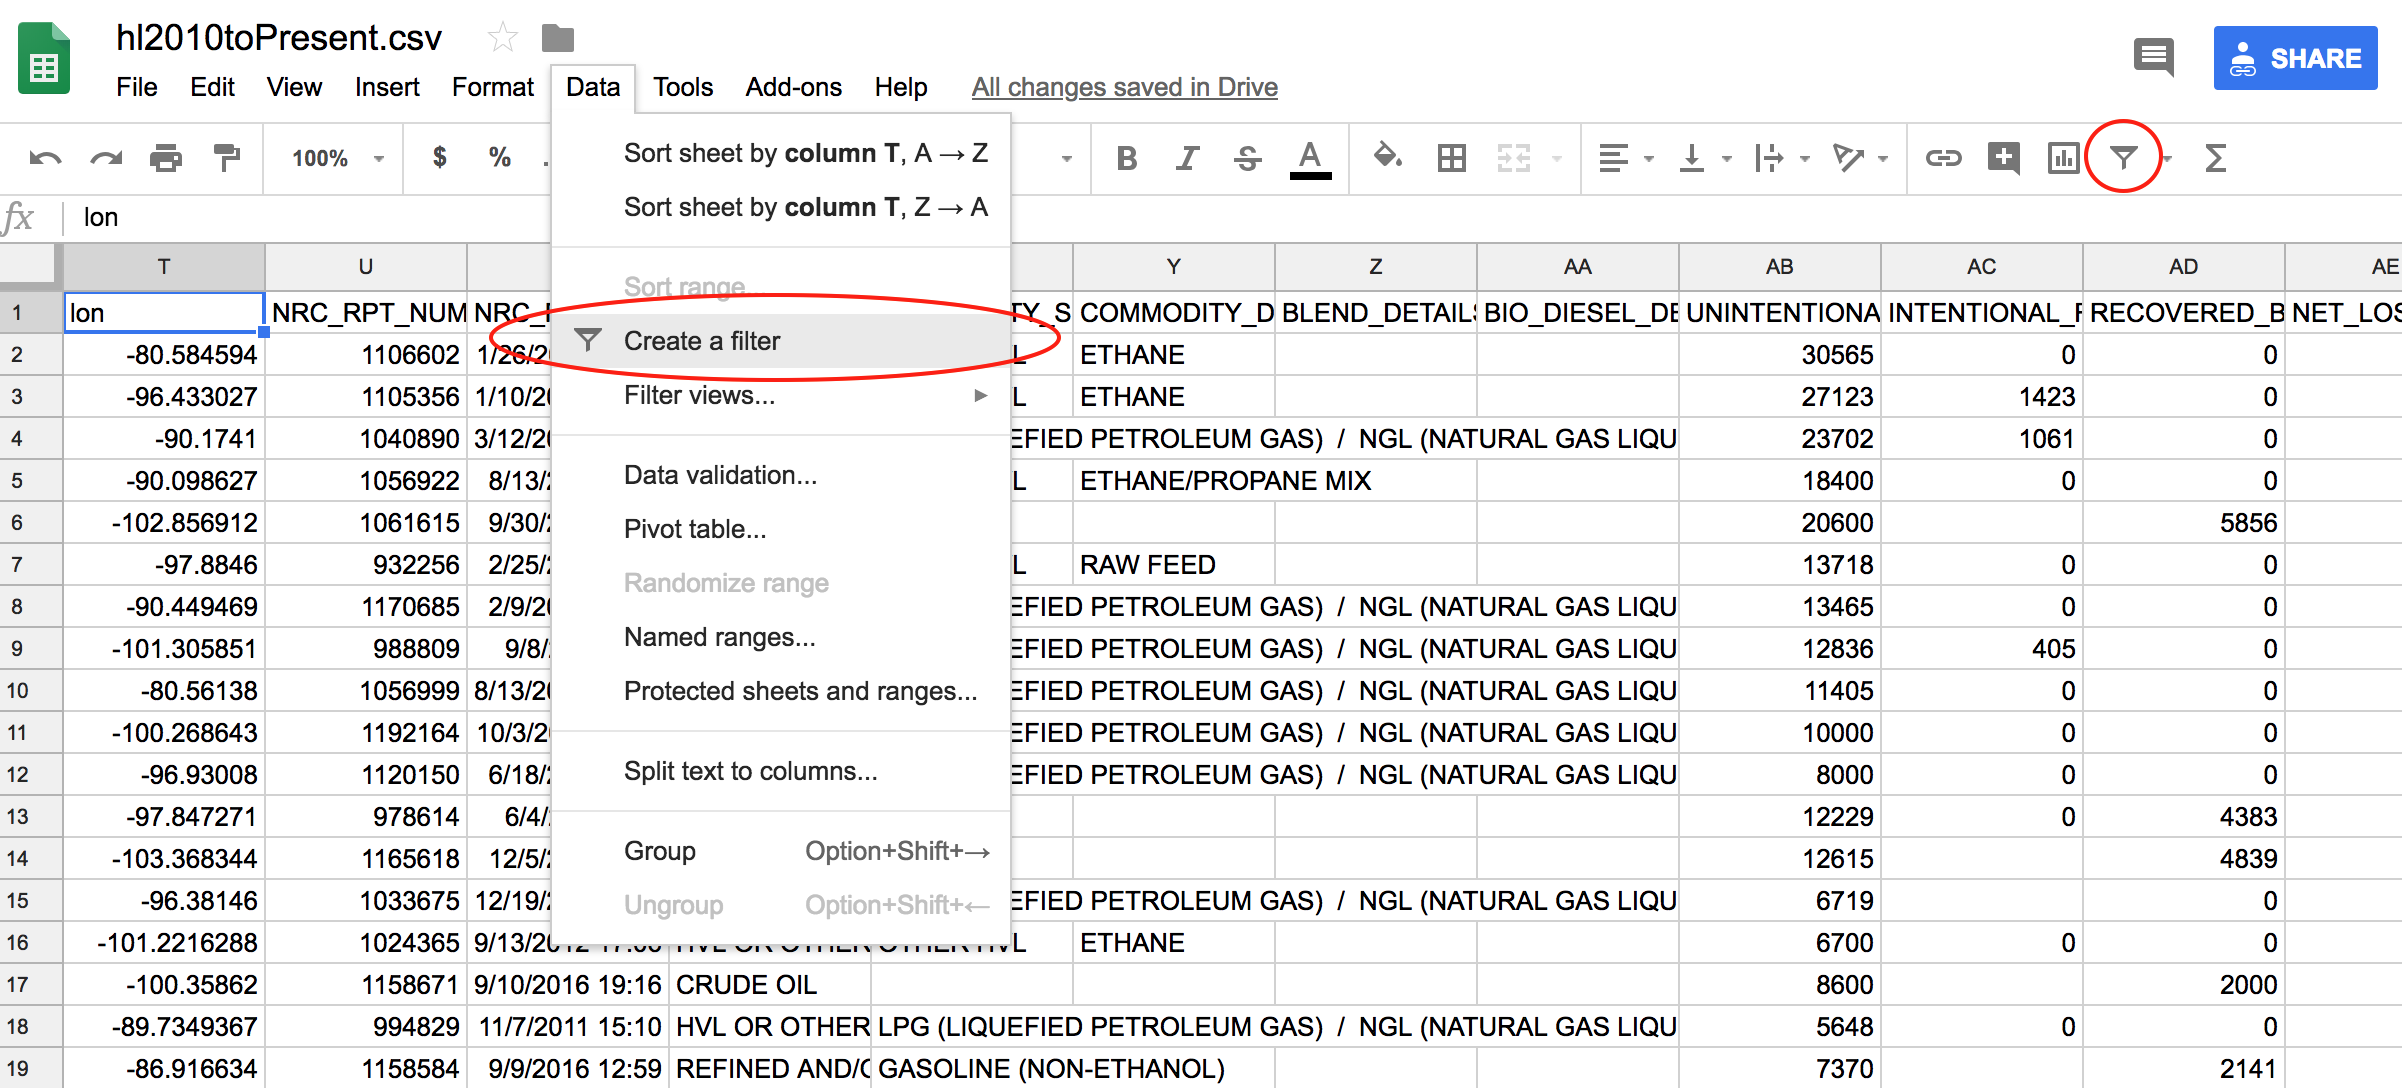
Task: Click the insert chart icon
Action: (2063, 157)
